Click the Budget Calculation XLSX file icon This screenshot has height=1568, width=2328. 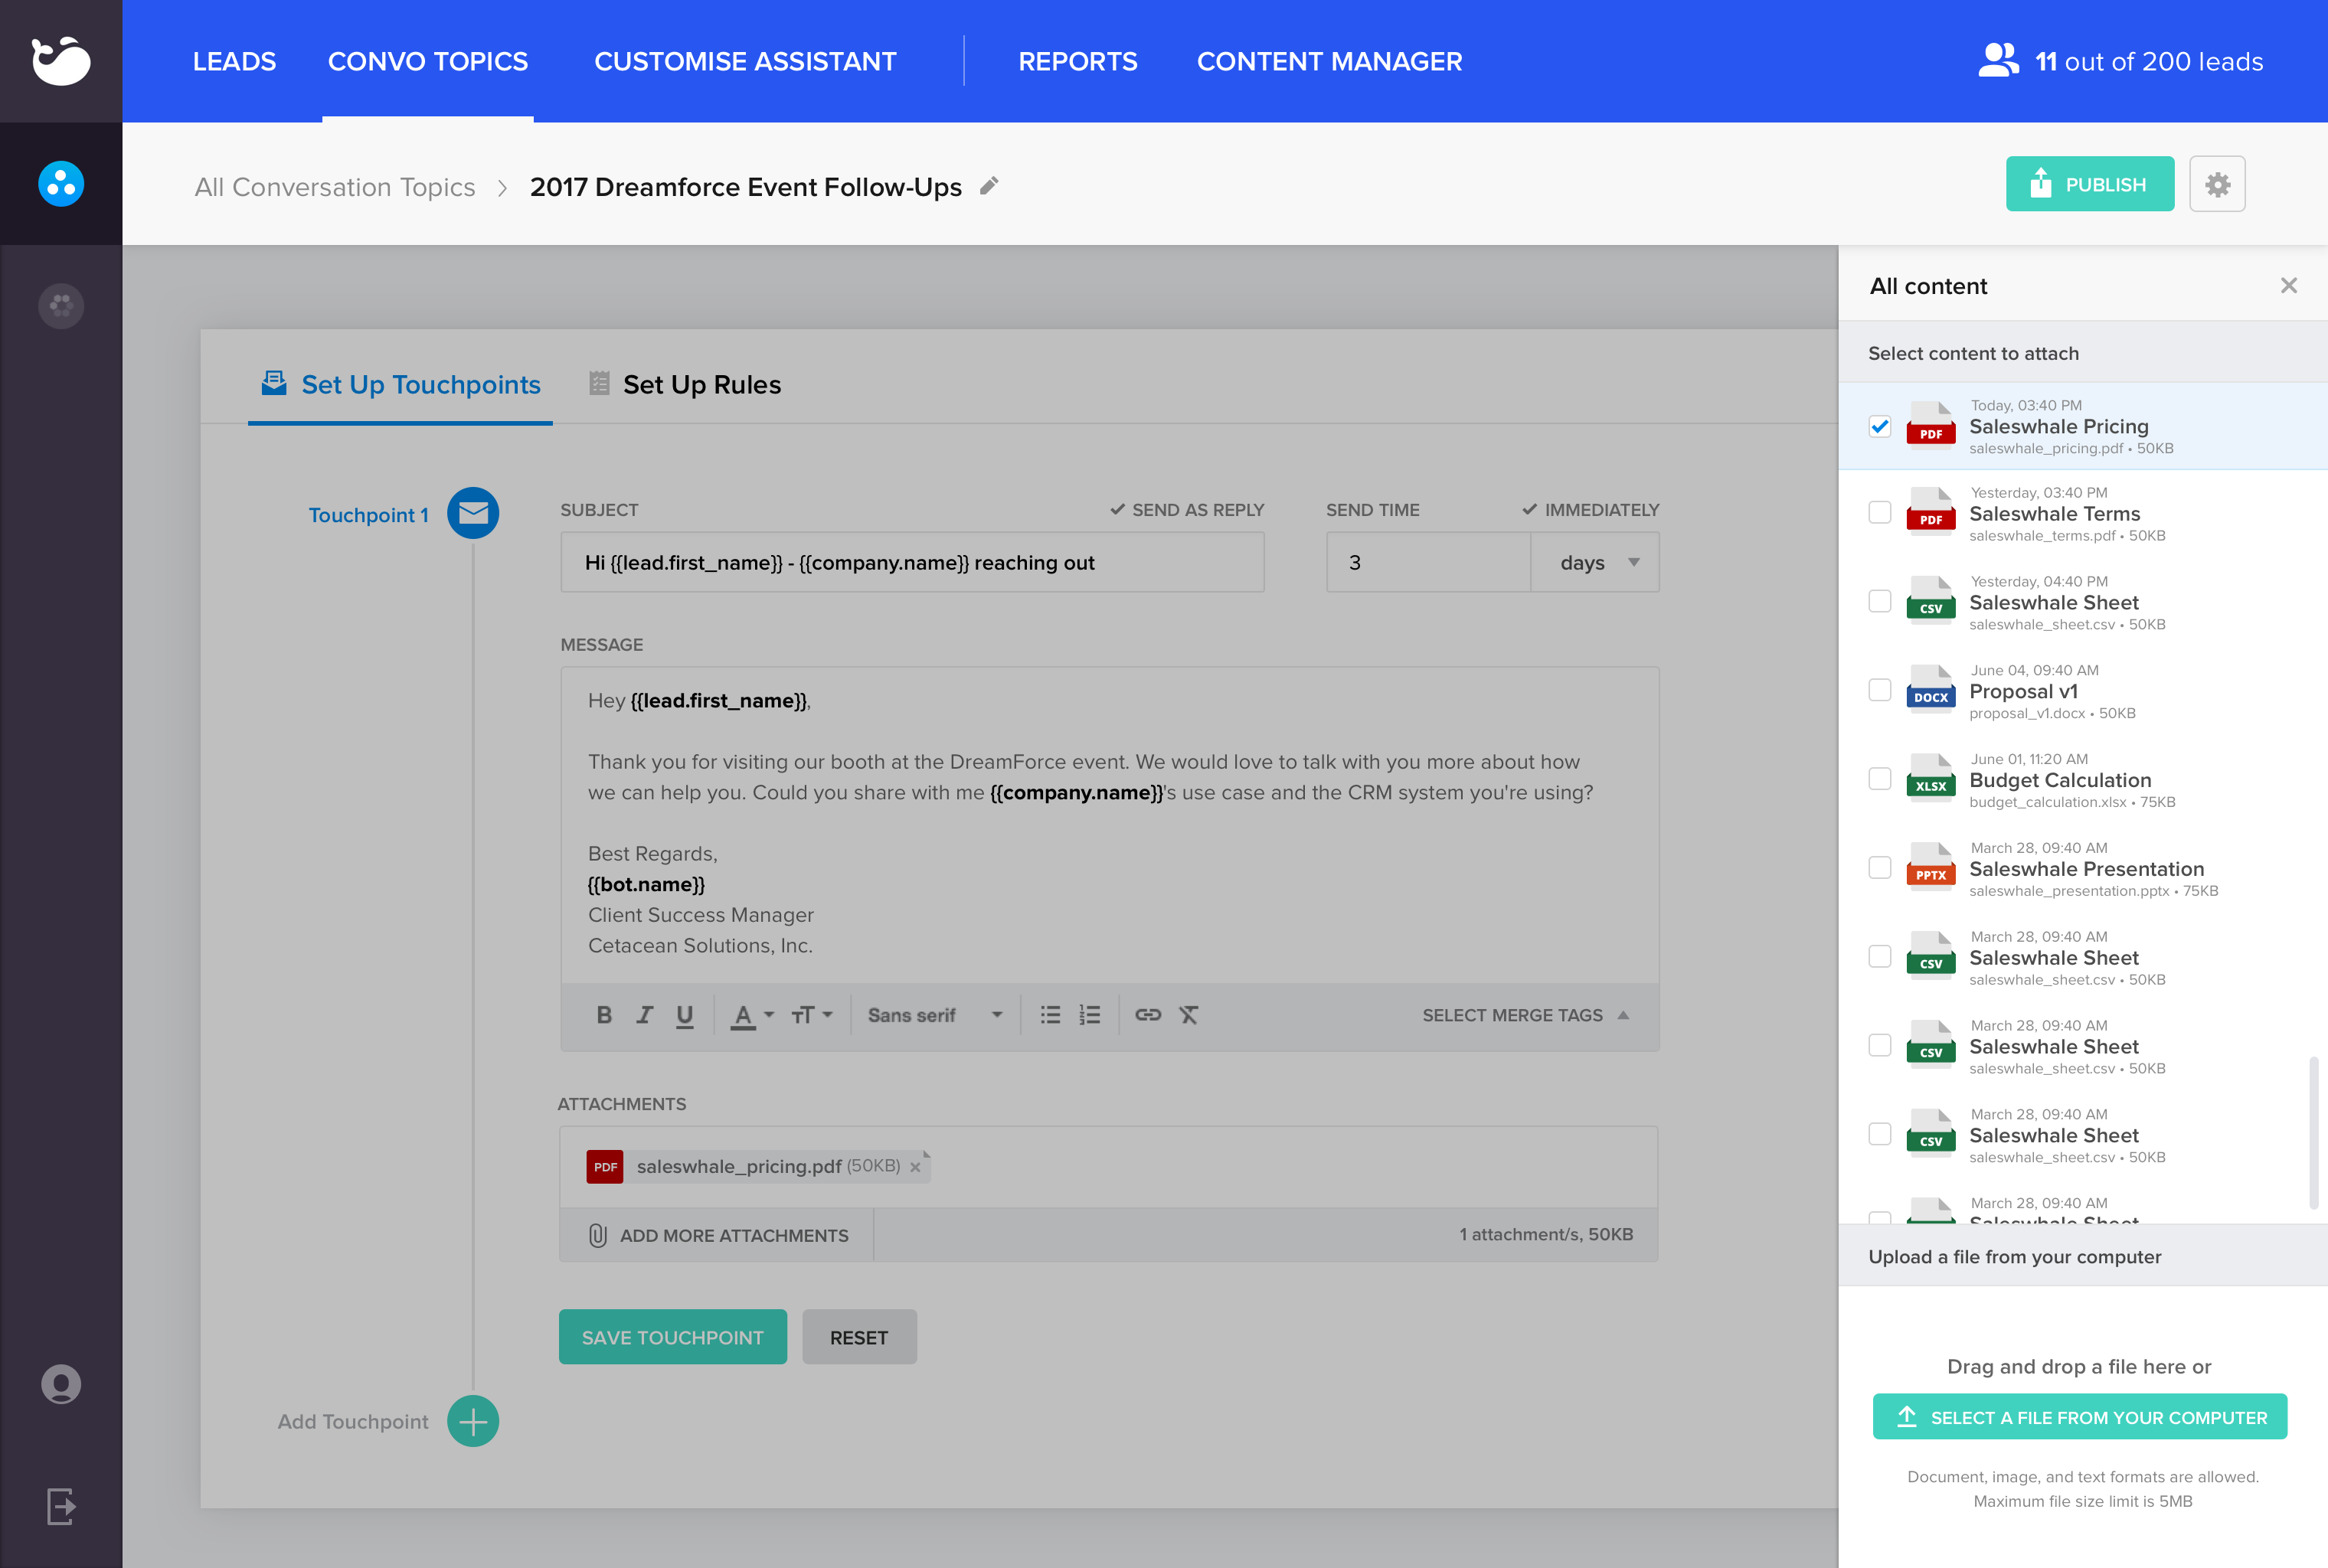(1930, 779)
